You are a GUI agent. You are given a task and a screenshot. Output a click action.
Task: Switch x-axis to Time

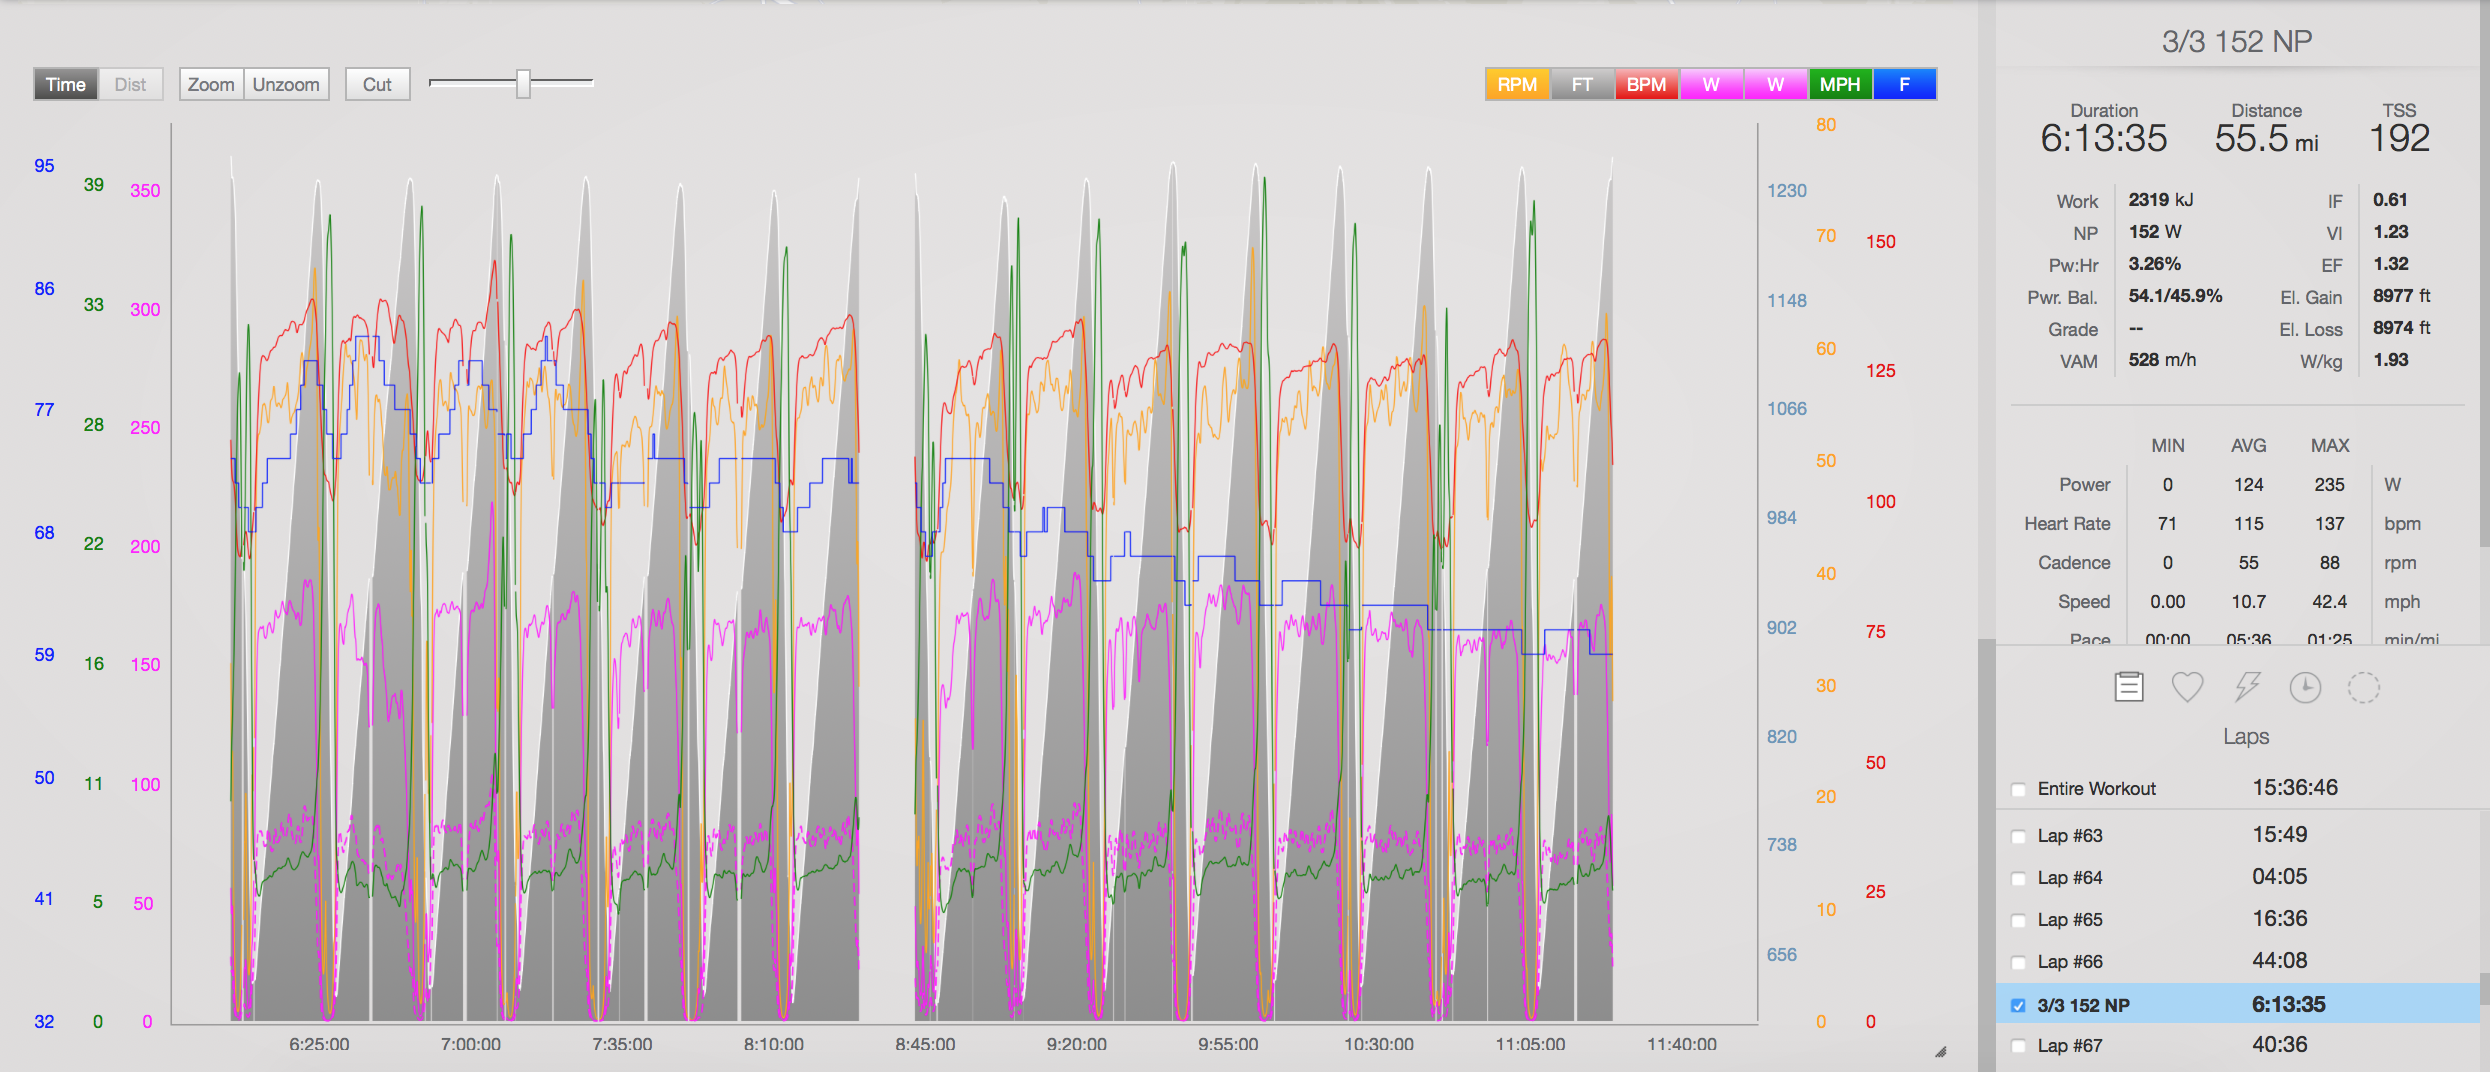[66, 85]
